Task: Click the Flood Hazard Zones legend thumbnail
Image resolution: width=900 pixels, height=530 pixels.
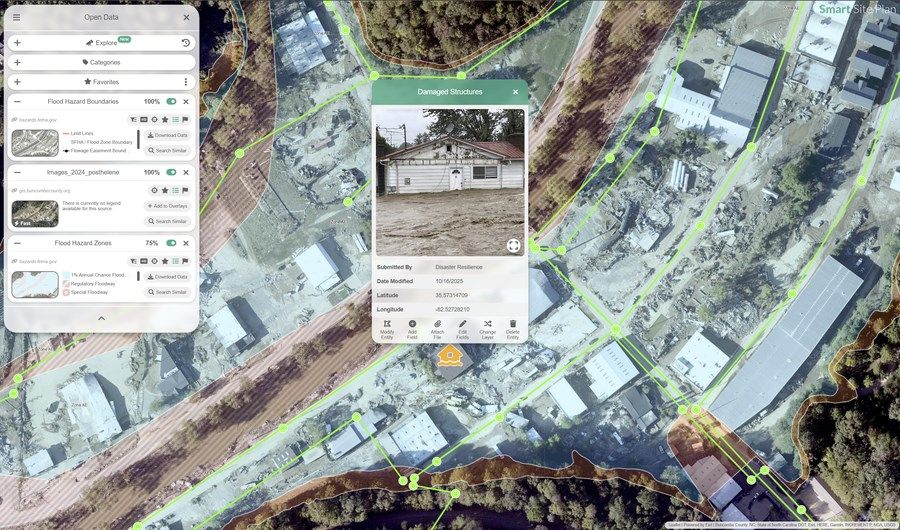Action: [x=35, y=284]
